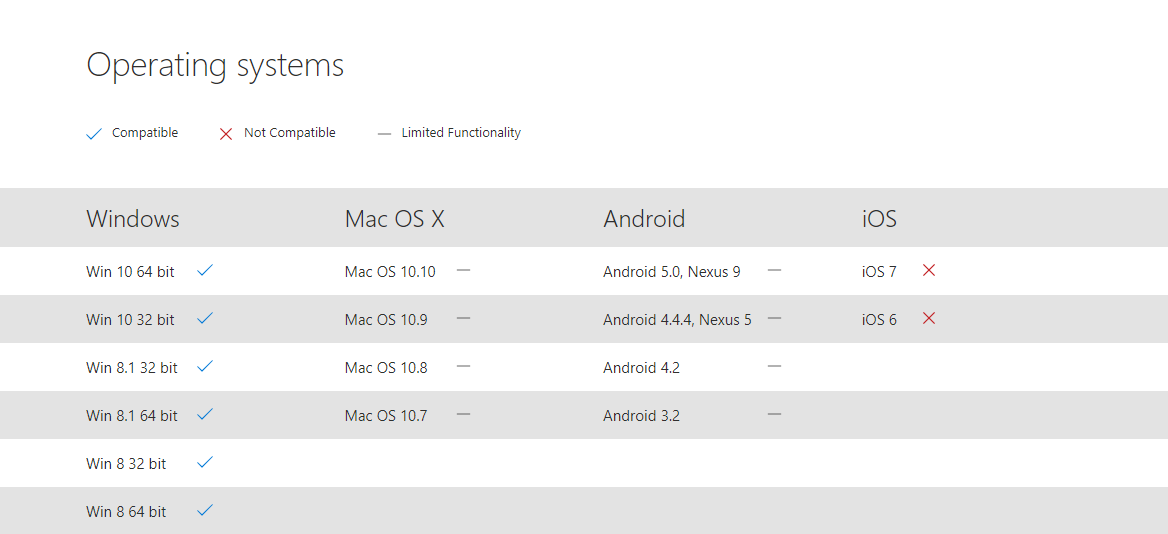Click the limited-functionality dash for Mac OS 10.9
Screen dimensions: 1168x534
pyautogui.click(x=463, y=318)
